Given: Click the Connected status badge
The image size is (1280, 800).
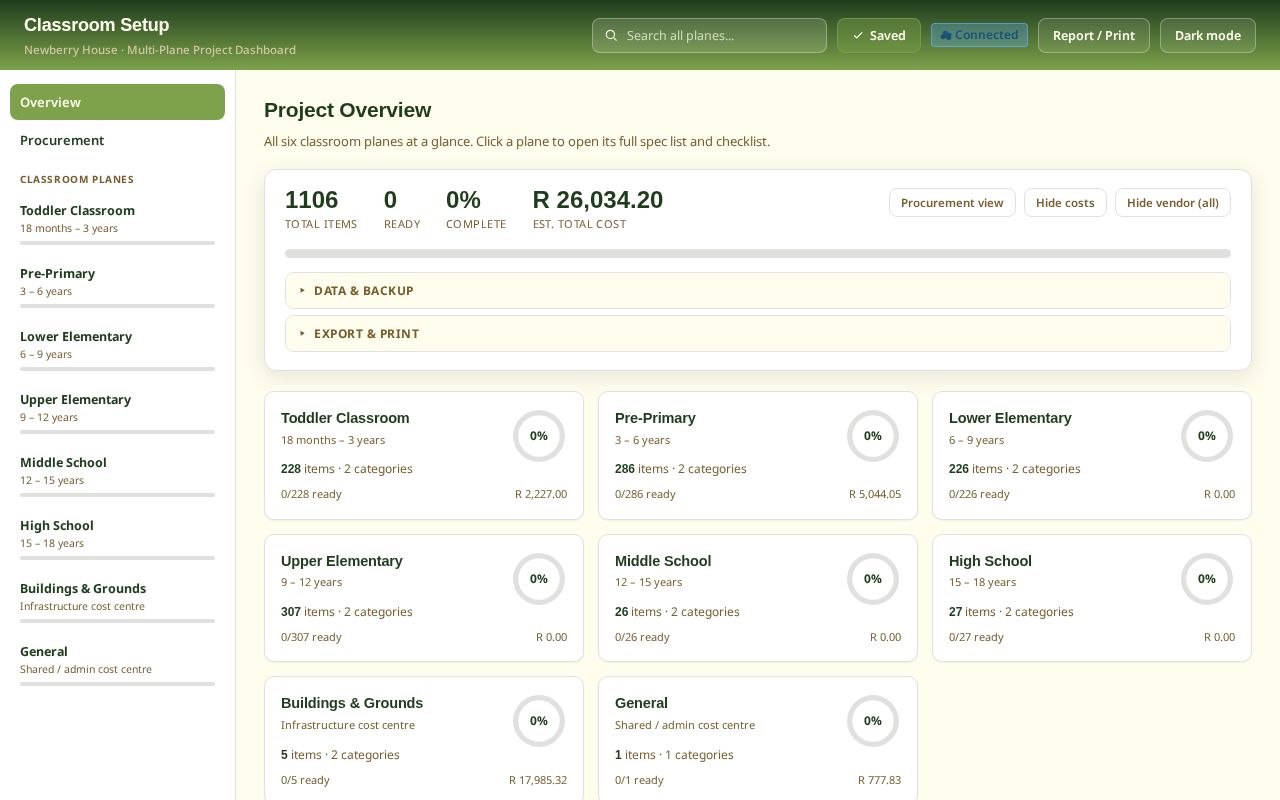Looking at the screenshot, I should [979, 35].
